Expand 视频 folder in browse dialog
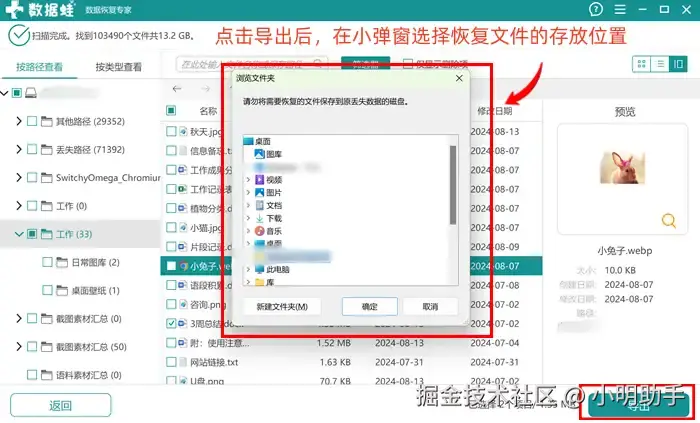 [x=248, y=179]
